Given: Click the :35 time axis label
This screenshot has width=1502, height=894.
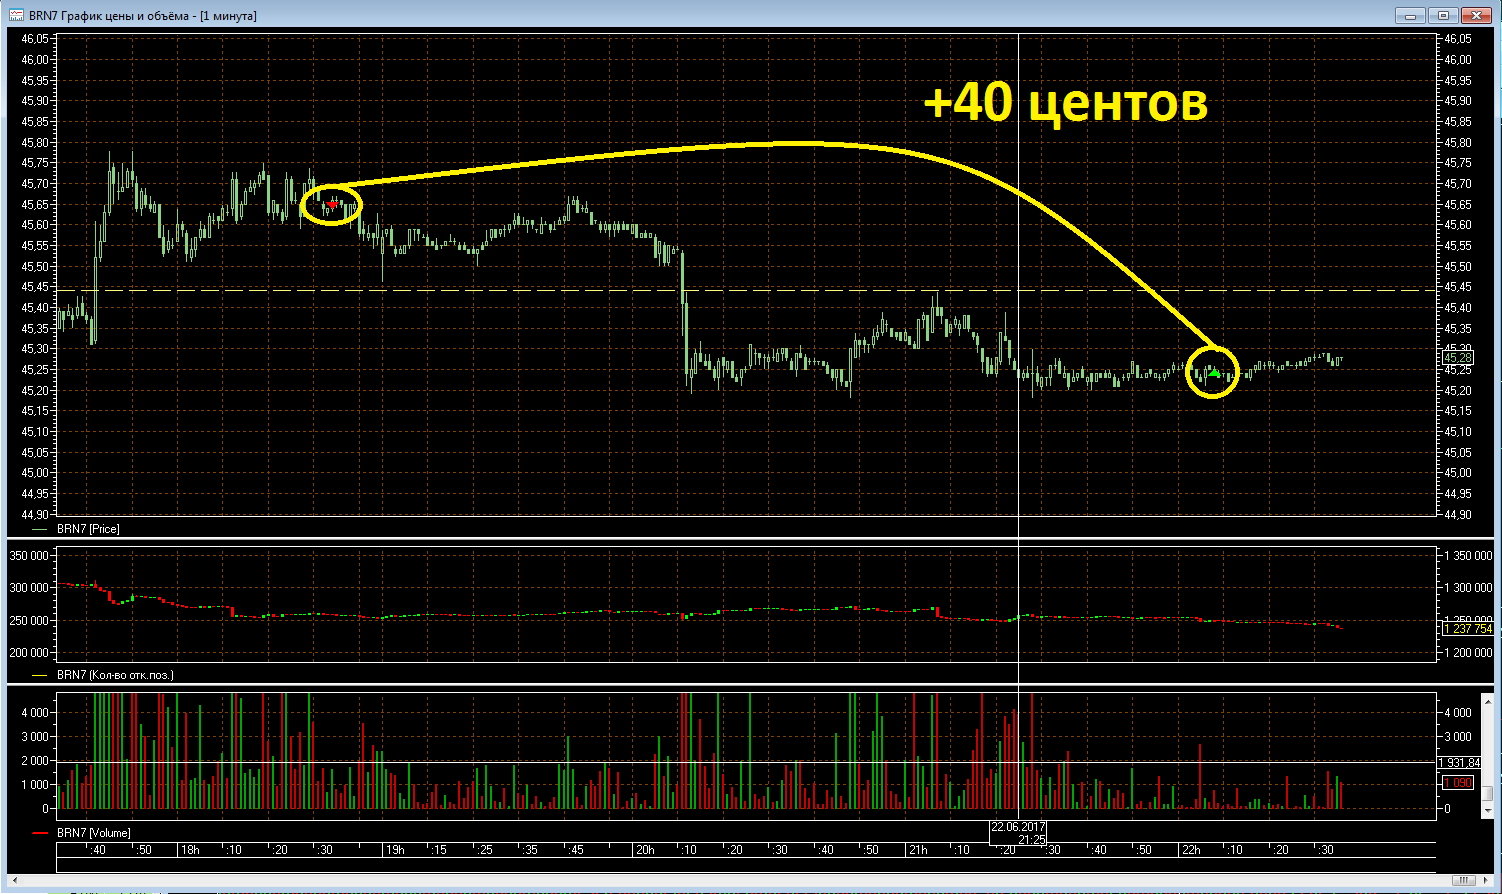Looking at the screenshot, I should [x=530, y=850].
